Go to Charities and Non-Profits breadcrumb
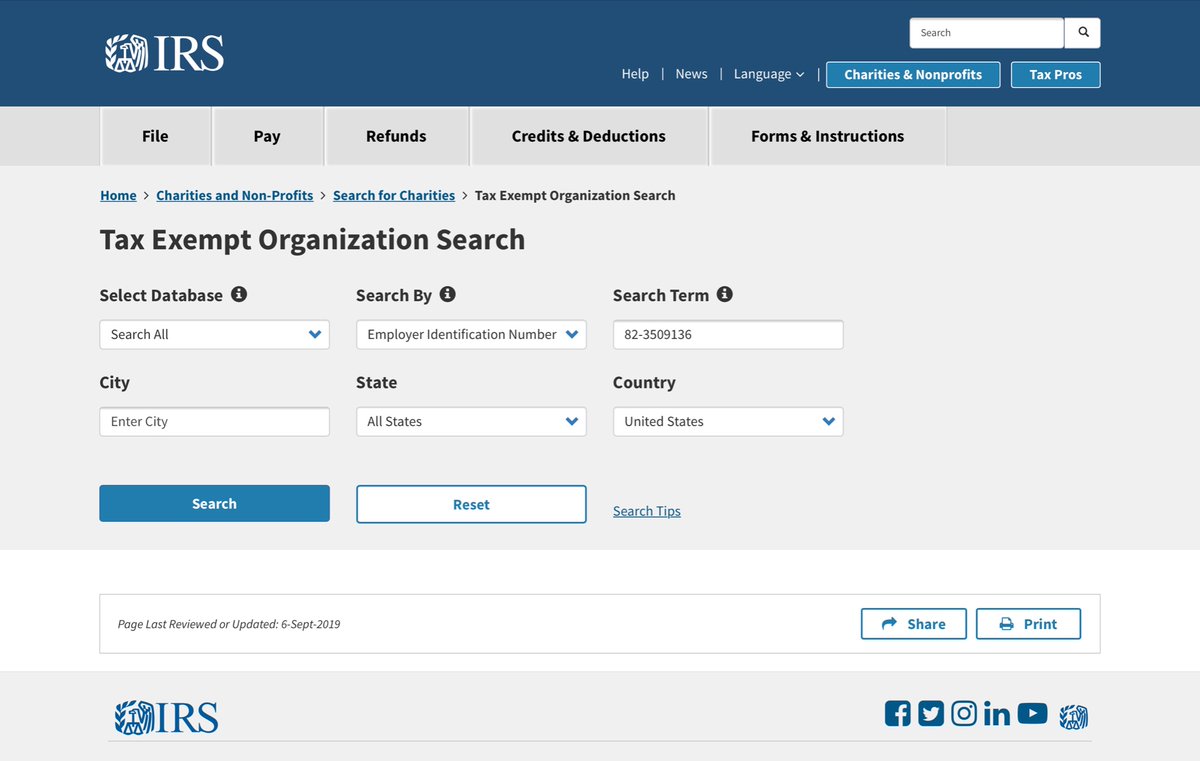The image size is (1200, 761). click(x=235, y=195)
